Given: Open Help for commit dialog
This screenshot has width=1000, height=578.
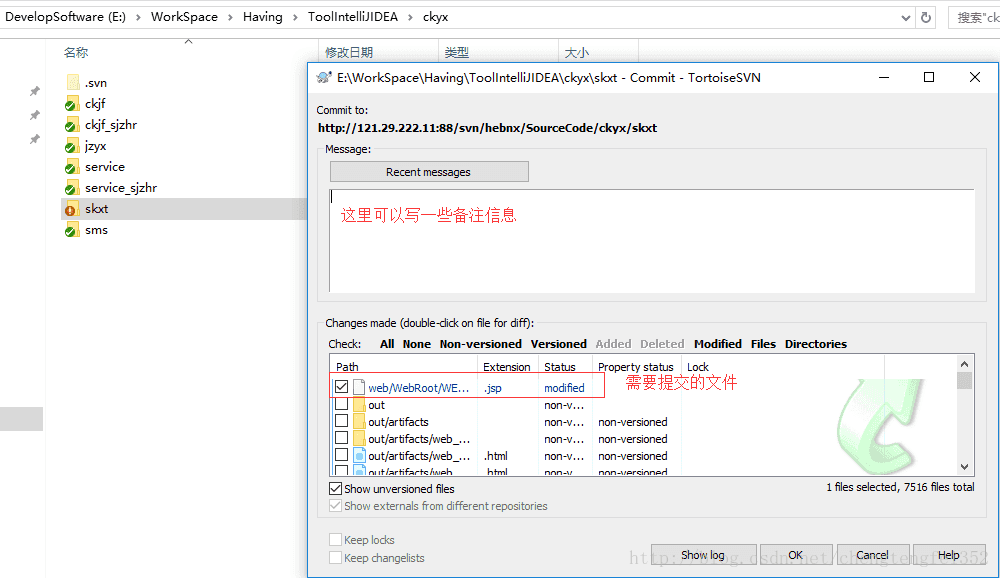Looking at the screenshot, I should [948, 555].
